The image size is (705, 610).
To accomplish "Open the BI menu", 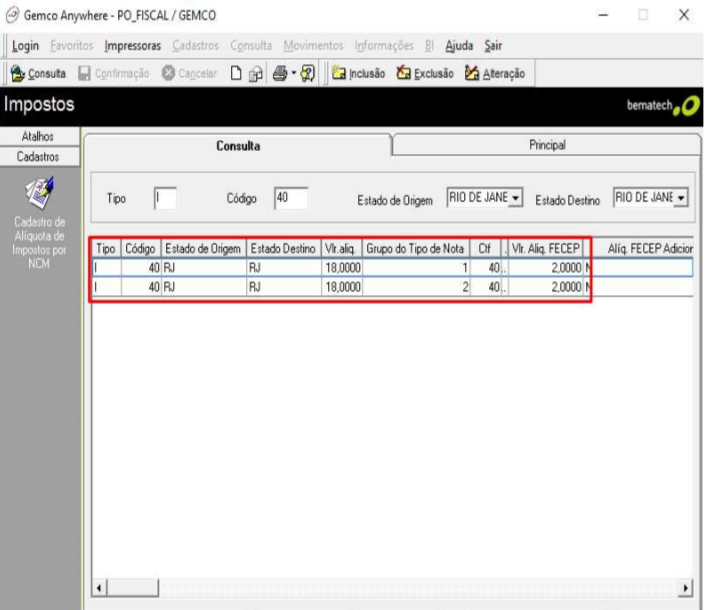I will pos(429,45).
